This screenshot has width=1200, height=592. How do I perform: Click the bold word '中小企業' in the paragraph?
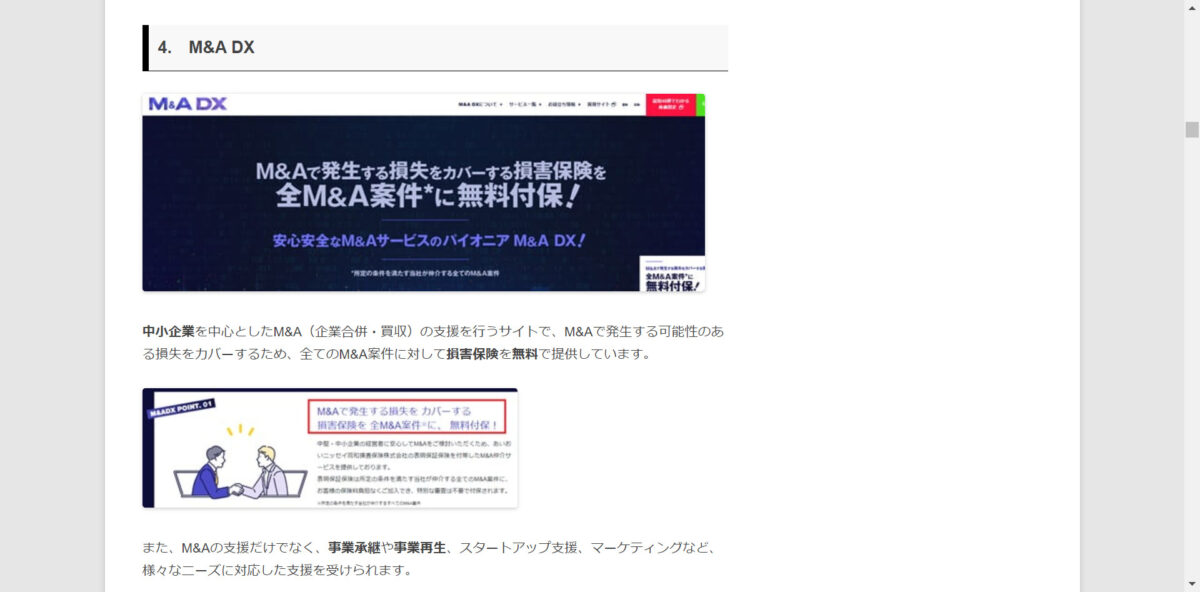(x=168, y=331)
